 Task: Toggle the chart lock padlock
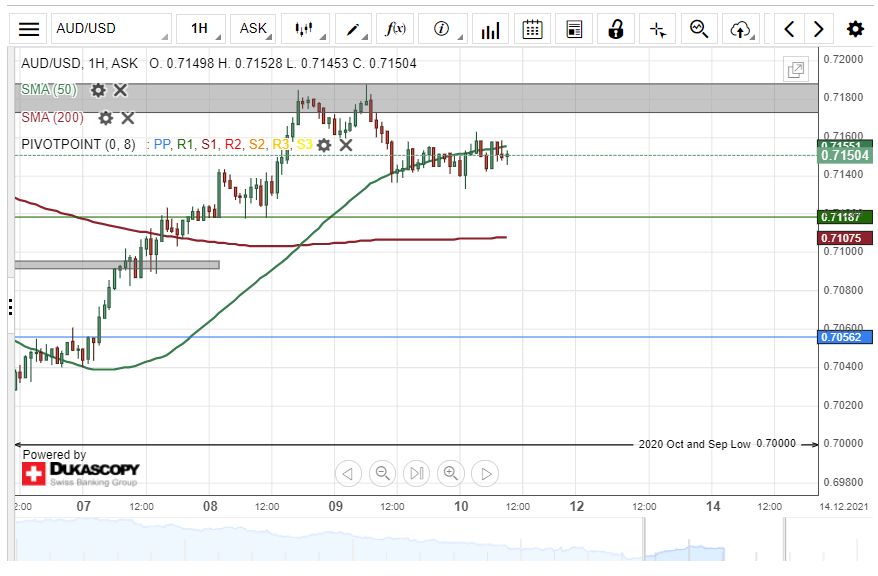coord(617,29)
